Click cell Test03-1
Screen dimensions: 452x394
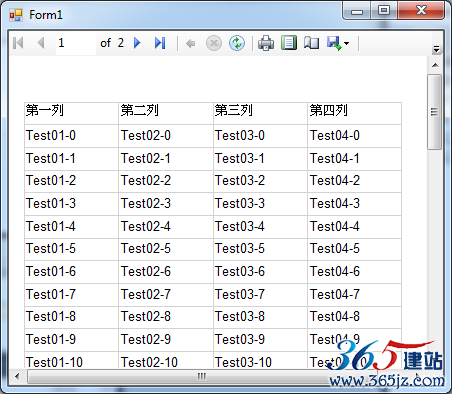coord(260,159)
